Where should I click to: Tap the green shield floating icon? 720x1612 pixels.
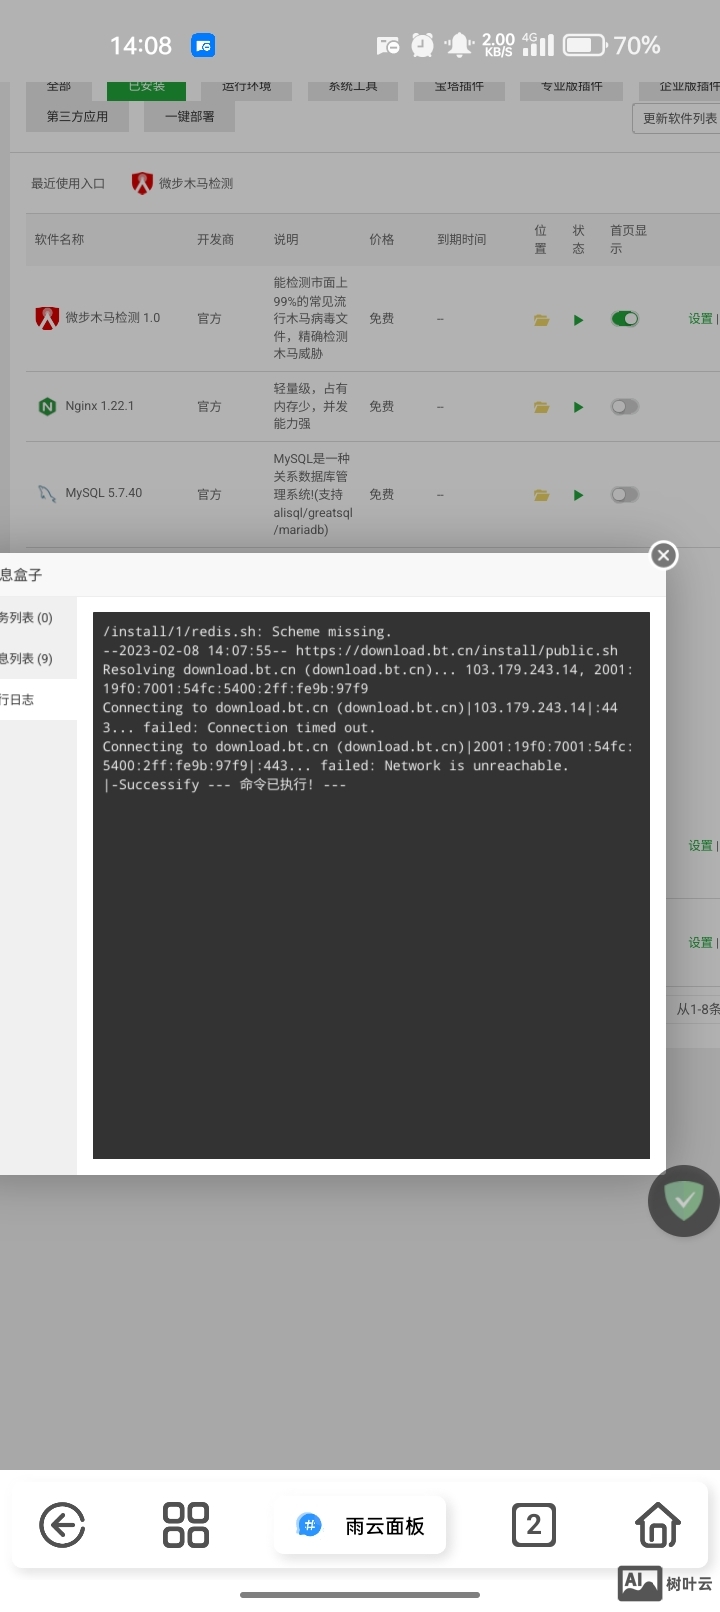(684, 1200)
